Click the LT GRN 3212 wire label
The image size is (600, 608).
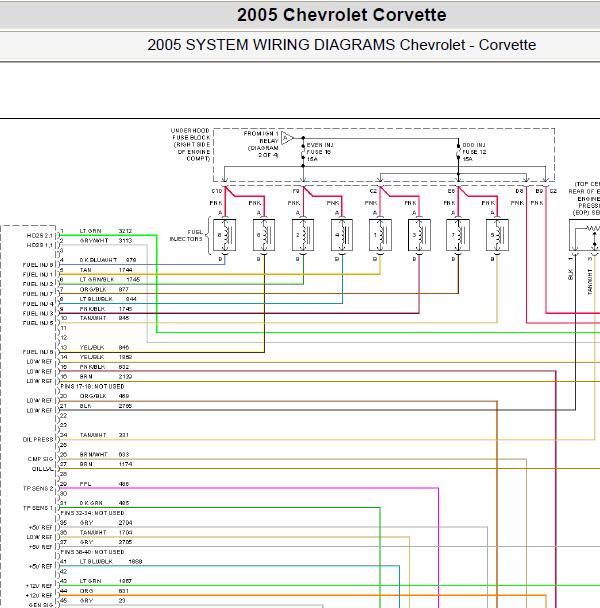coord(106,231)
